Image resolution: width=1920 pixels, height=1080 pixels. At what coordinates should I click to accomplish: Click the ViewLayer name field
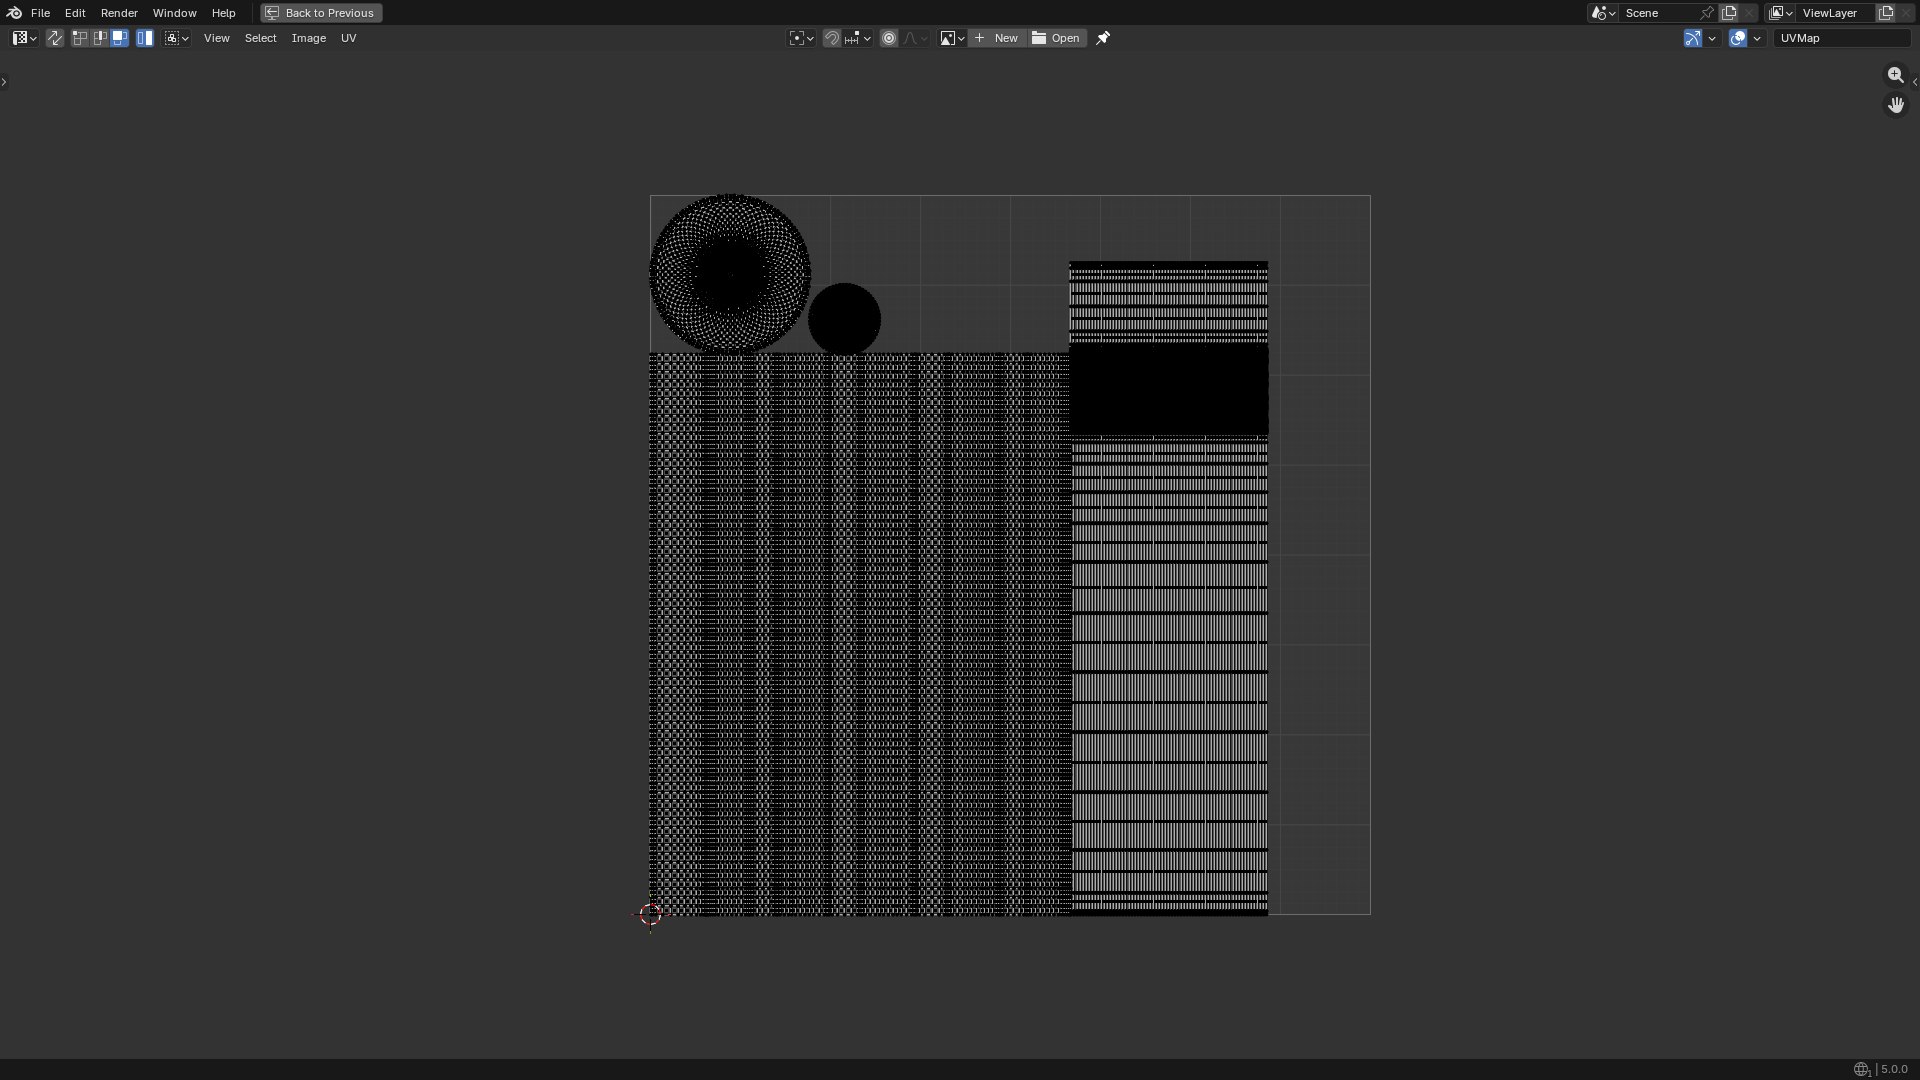1836,13
